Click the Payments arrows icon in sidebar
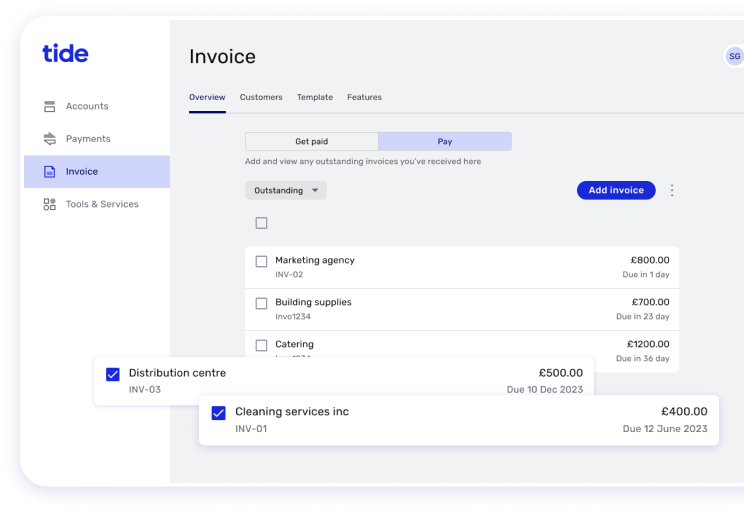 [x=49, y=139]
